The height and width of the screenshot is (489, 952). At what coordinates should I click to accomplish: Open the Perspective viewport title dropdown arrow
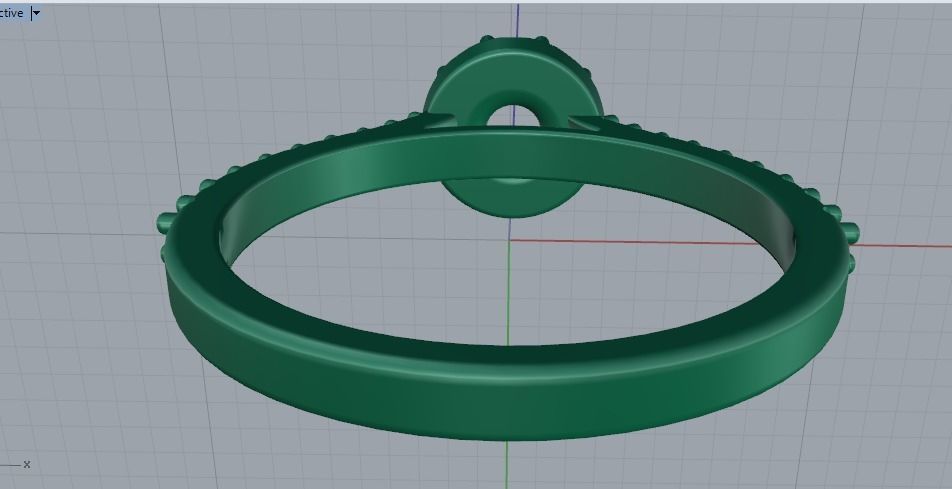click(x=36, y=13)
